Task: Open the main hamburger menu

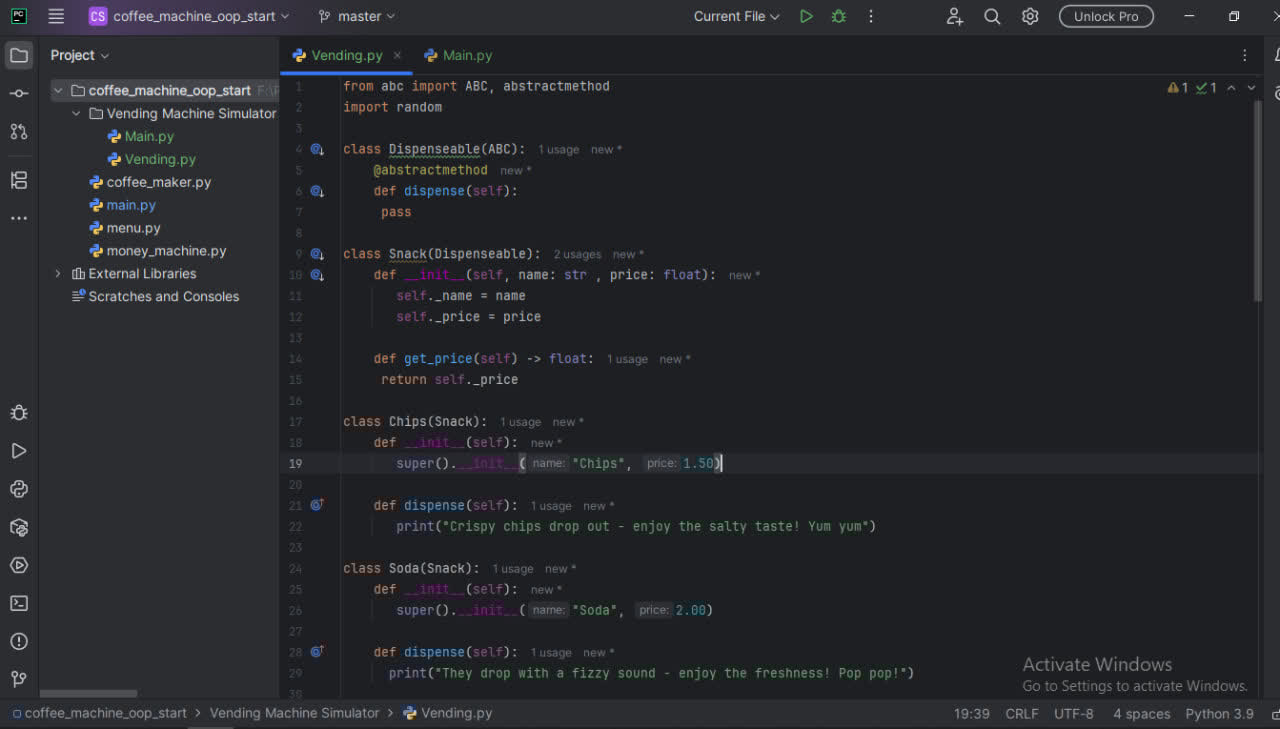Action: click(x=56, y=16)
